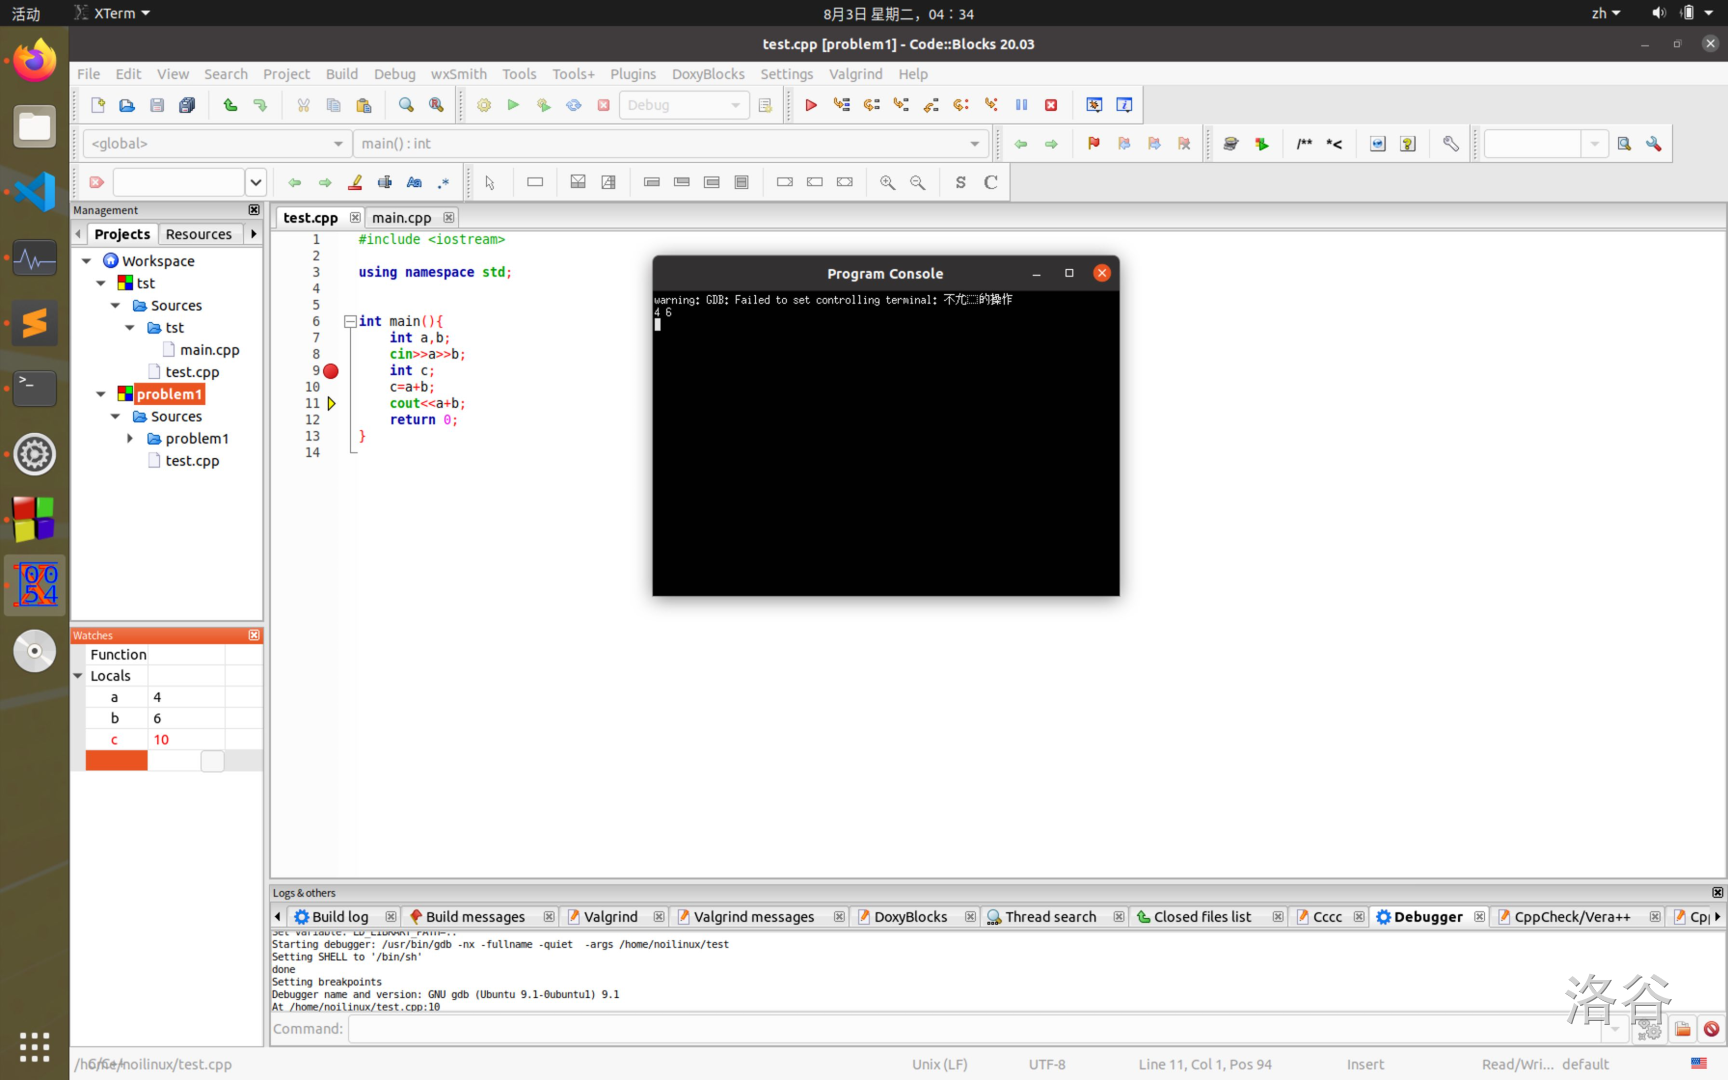Click the Toggle bookmark red flag icon
The width and height of the screenshot is (1728, 1080).
coord(1094,144)
